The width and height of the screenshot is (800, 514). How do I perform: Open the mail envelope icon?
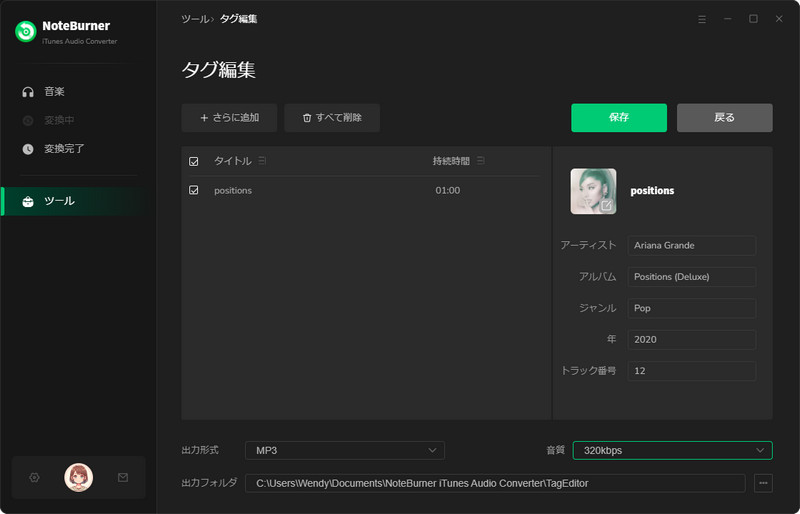123,477
